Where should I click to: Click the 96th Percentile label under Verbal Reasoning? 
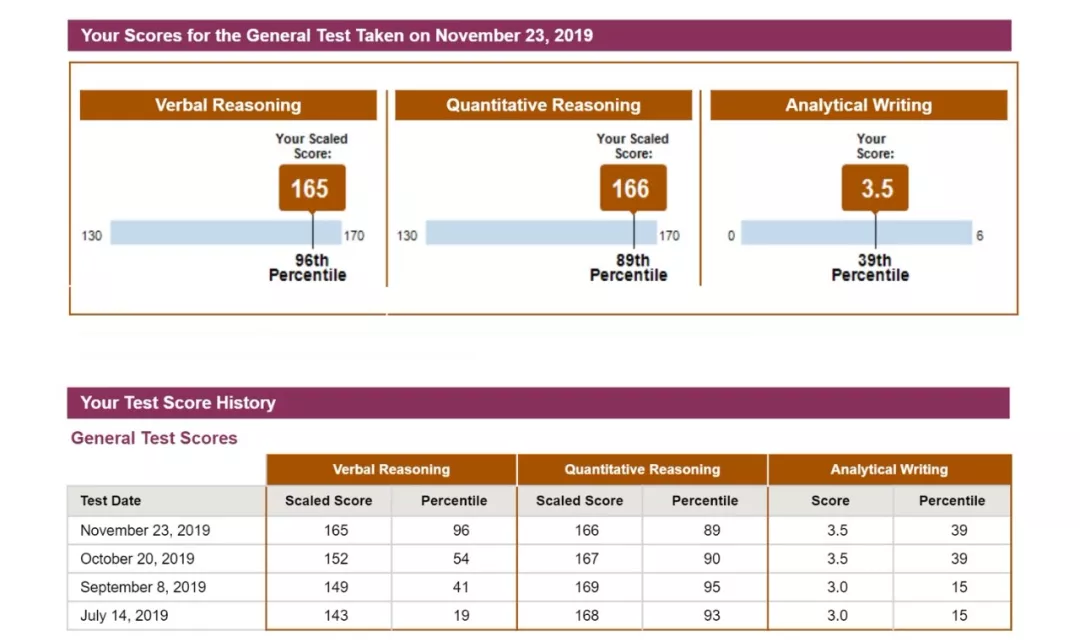pos(307,268)
